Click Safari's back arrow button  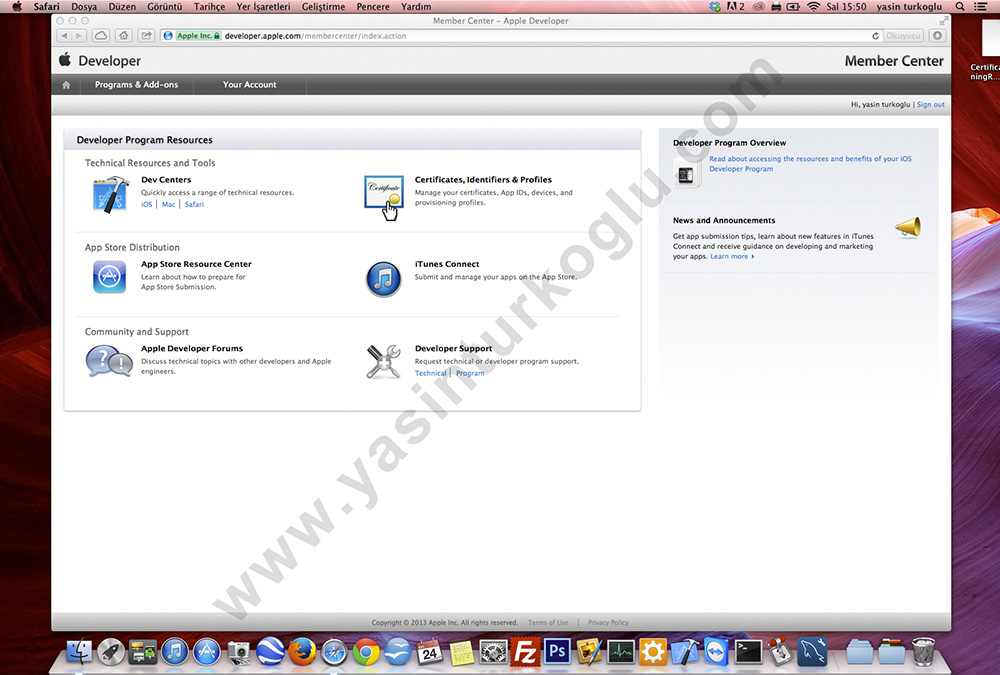coord(64,36)
